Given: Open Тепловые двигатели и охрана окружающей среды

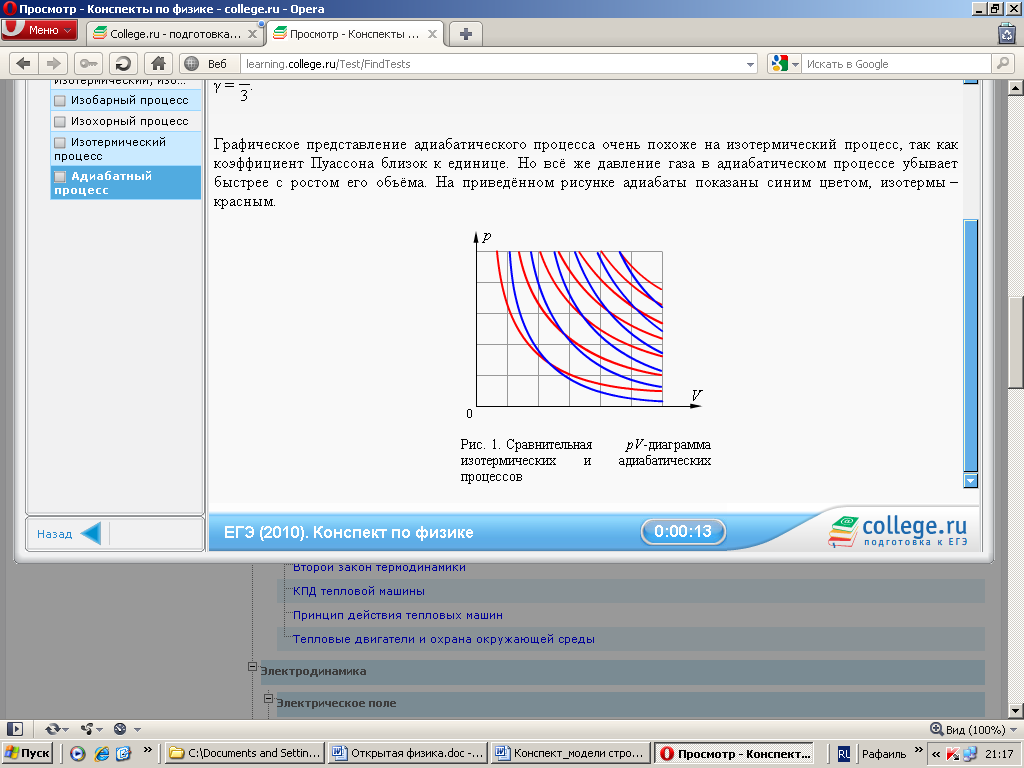Looking at the screenshot, I should click(443, 639).
